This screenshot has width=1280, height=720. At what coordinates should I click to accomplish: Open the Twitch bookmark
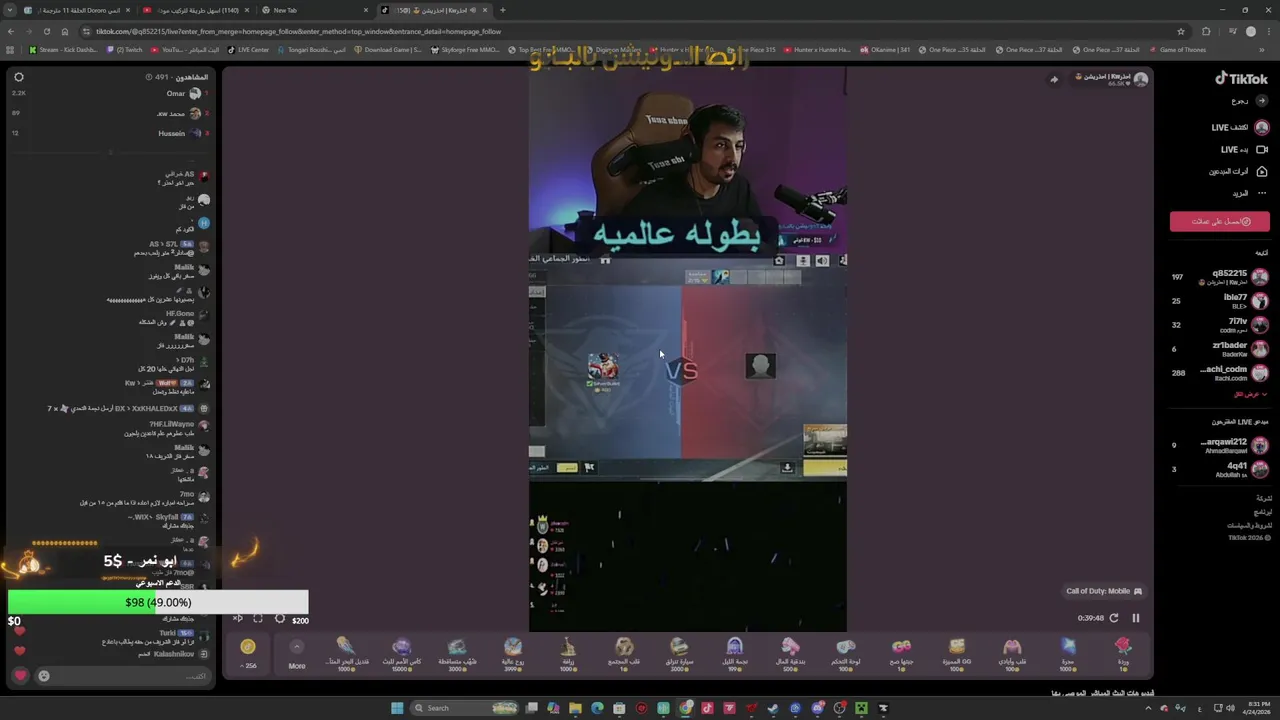(x=125, y=50)
